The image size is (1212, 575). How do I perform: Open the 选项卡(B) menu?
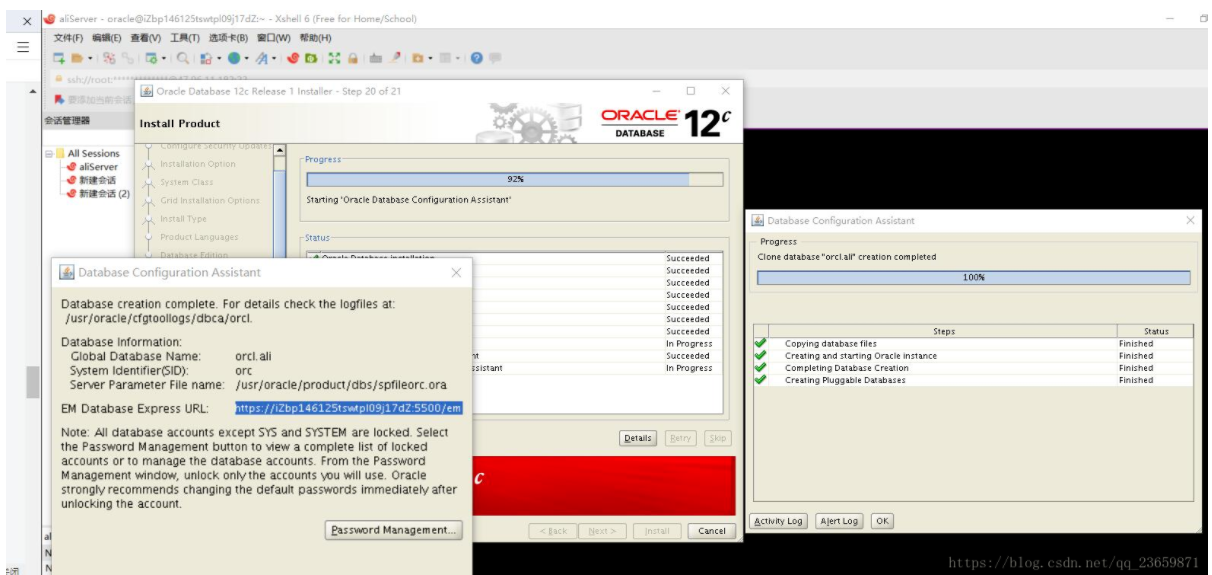[x=228, y=38]
